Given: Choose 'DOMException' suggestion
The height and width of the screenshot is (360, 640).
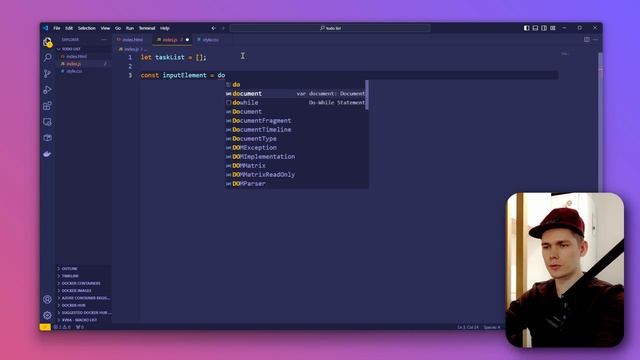Looking at the screenshot, I should [x=297, y=147].
